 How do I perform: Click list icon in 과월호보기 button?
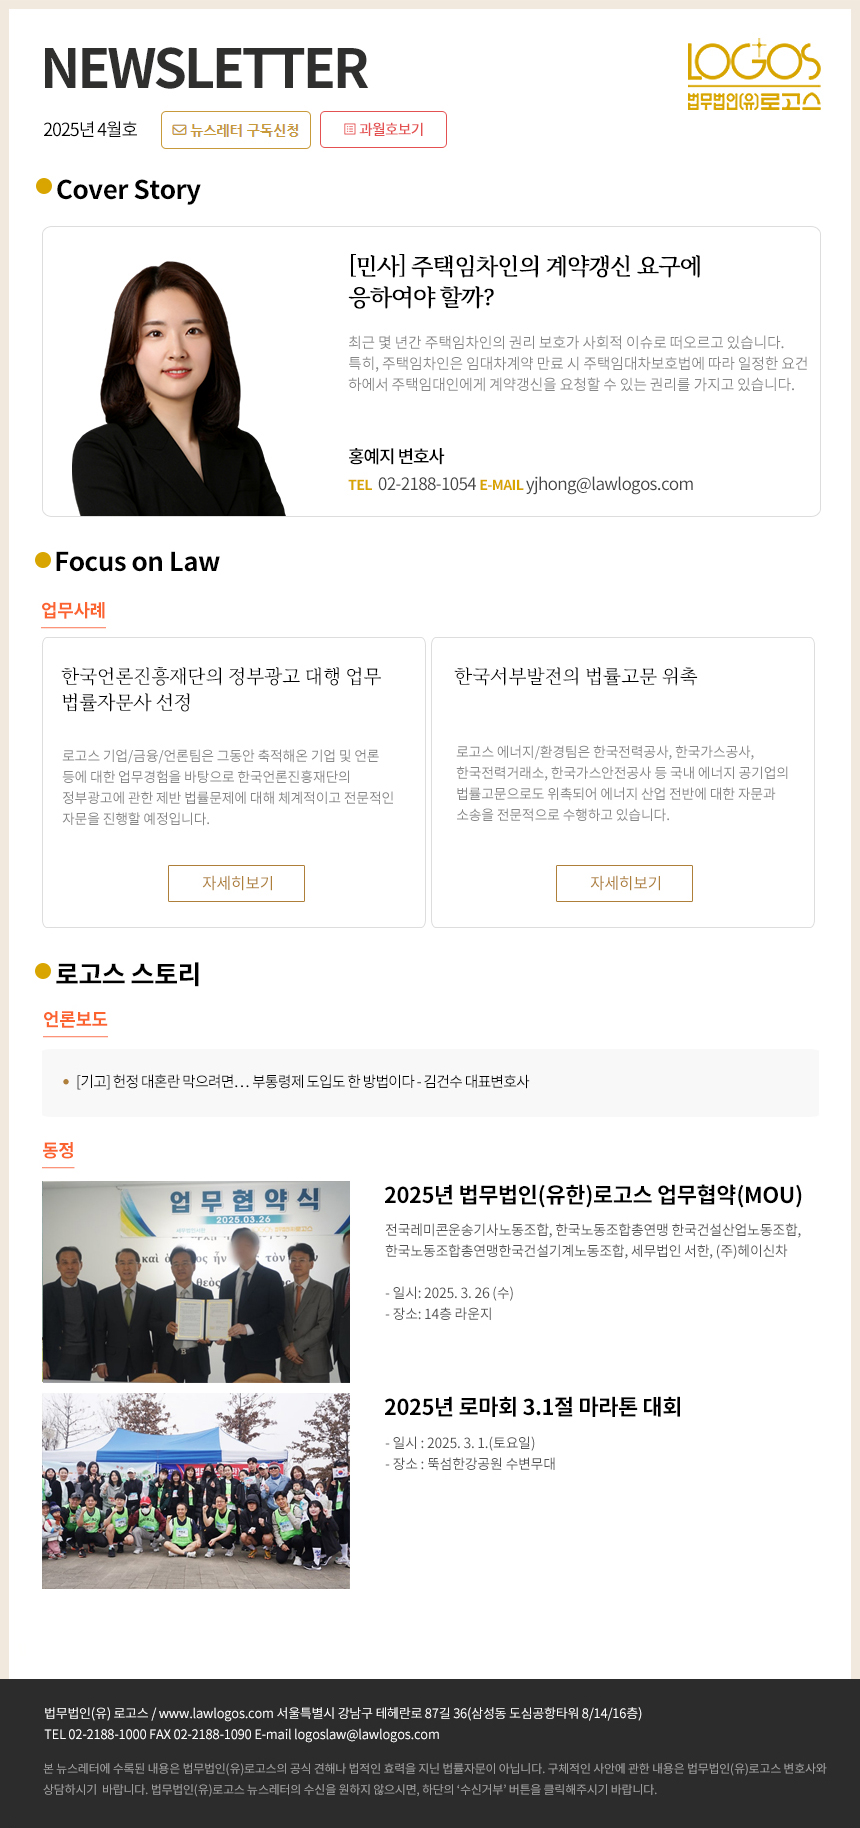point(349,129)
